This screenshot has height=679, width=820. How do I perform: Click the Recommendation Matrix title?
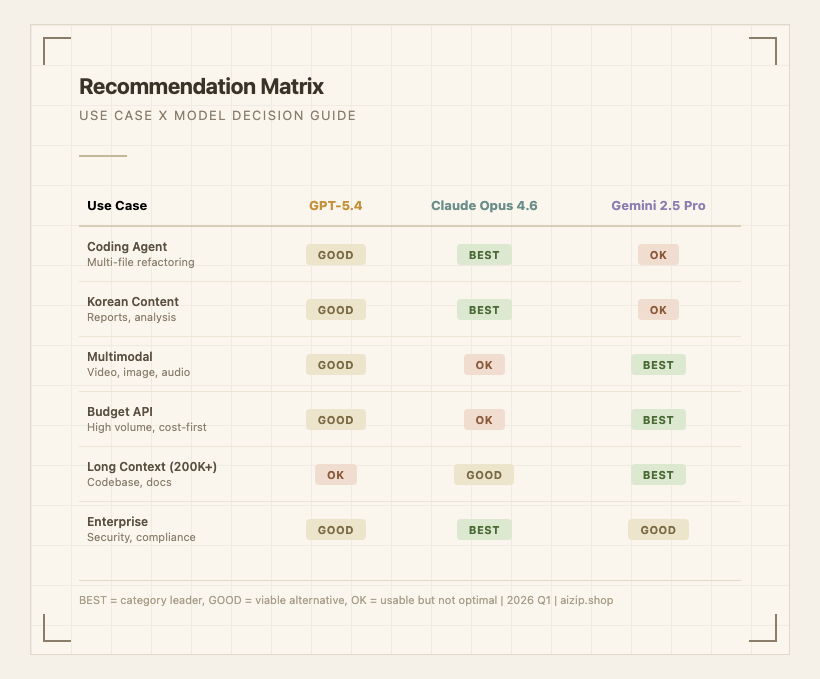click(x=201, y=87)
